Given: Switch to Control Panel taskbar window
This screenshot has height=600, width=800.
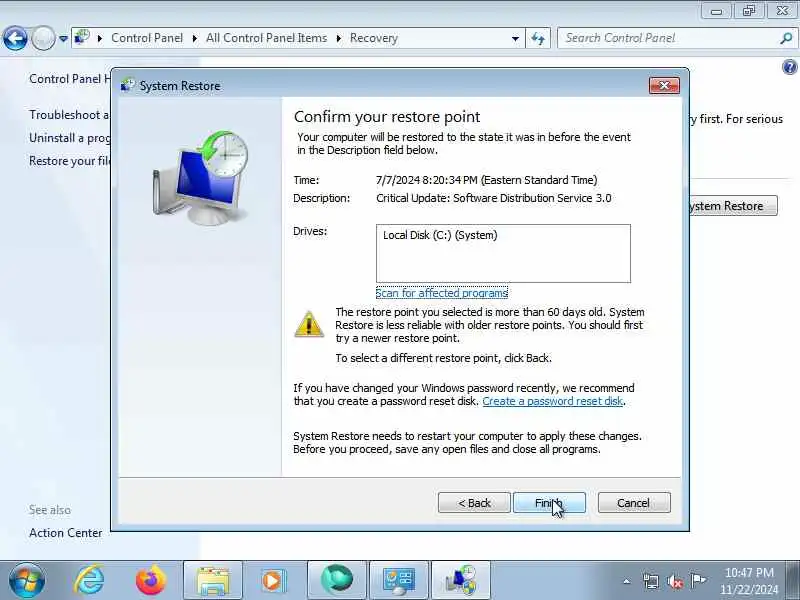Looking at the screenshot, I should coord(399,581).
